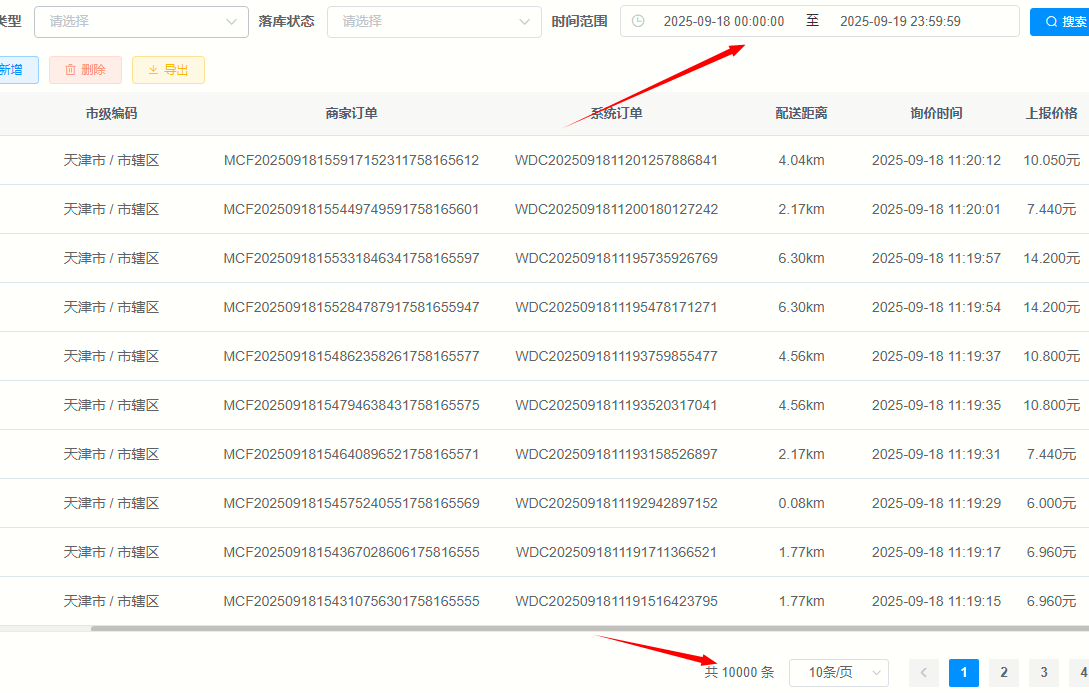Click the 6.000元 price cell
The image size is (1089, 693).
point(1051,503)
